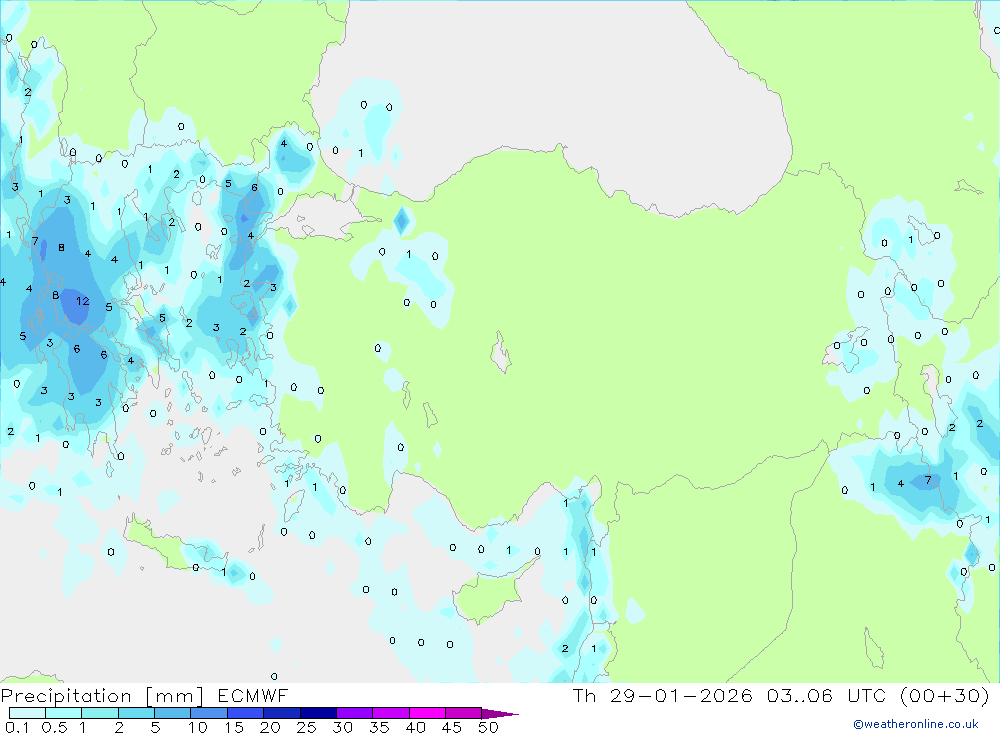
Task: Click the '03..06 UTC' time range text
Action: click(827, 696)
